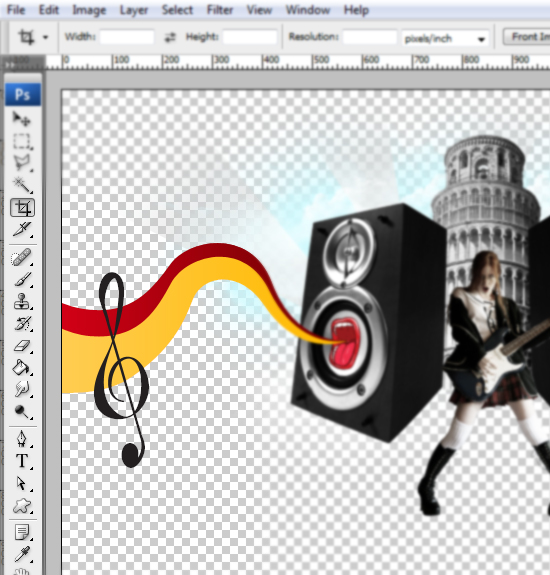Viewport: 550px width, 575px height.
Task: Open the pixels/inch units dropdown
Action: [x=445, y=38]
